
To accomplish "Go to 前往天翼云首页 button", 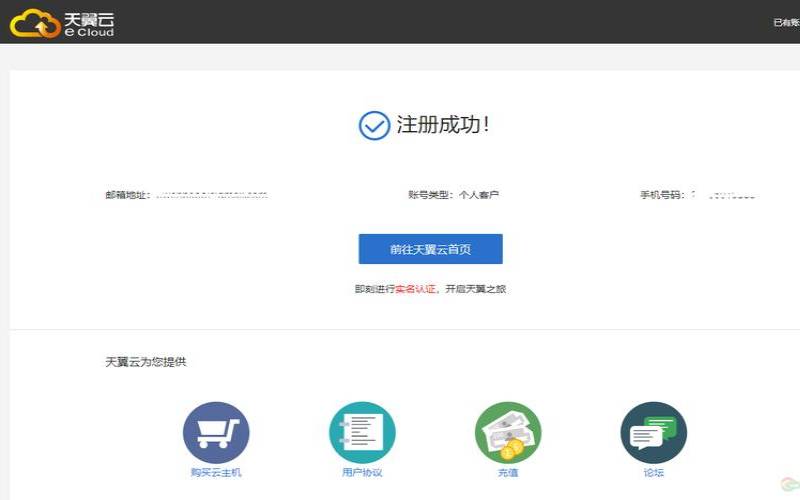I will coord(431,249).
